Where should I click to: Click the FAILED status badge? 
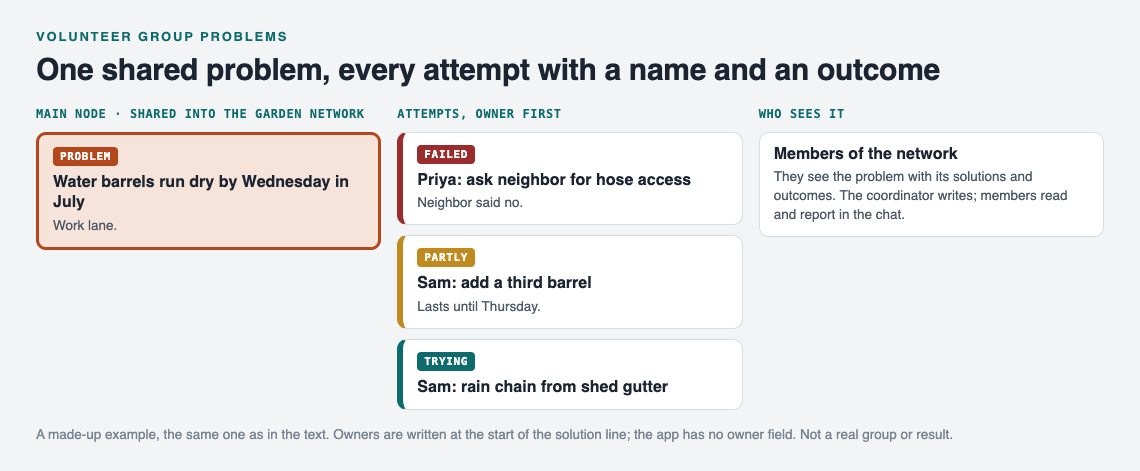446,154
